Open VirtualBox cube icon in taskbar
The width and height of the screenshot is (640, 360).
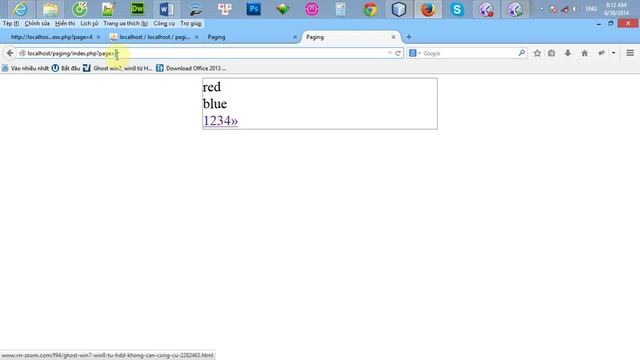tap(399, 9)
